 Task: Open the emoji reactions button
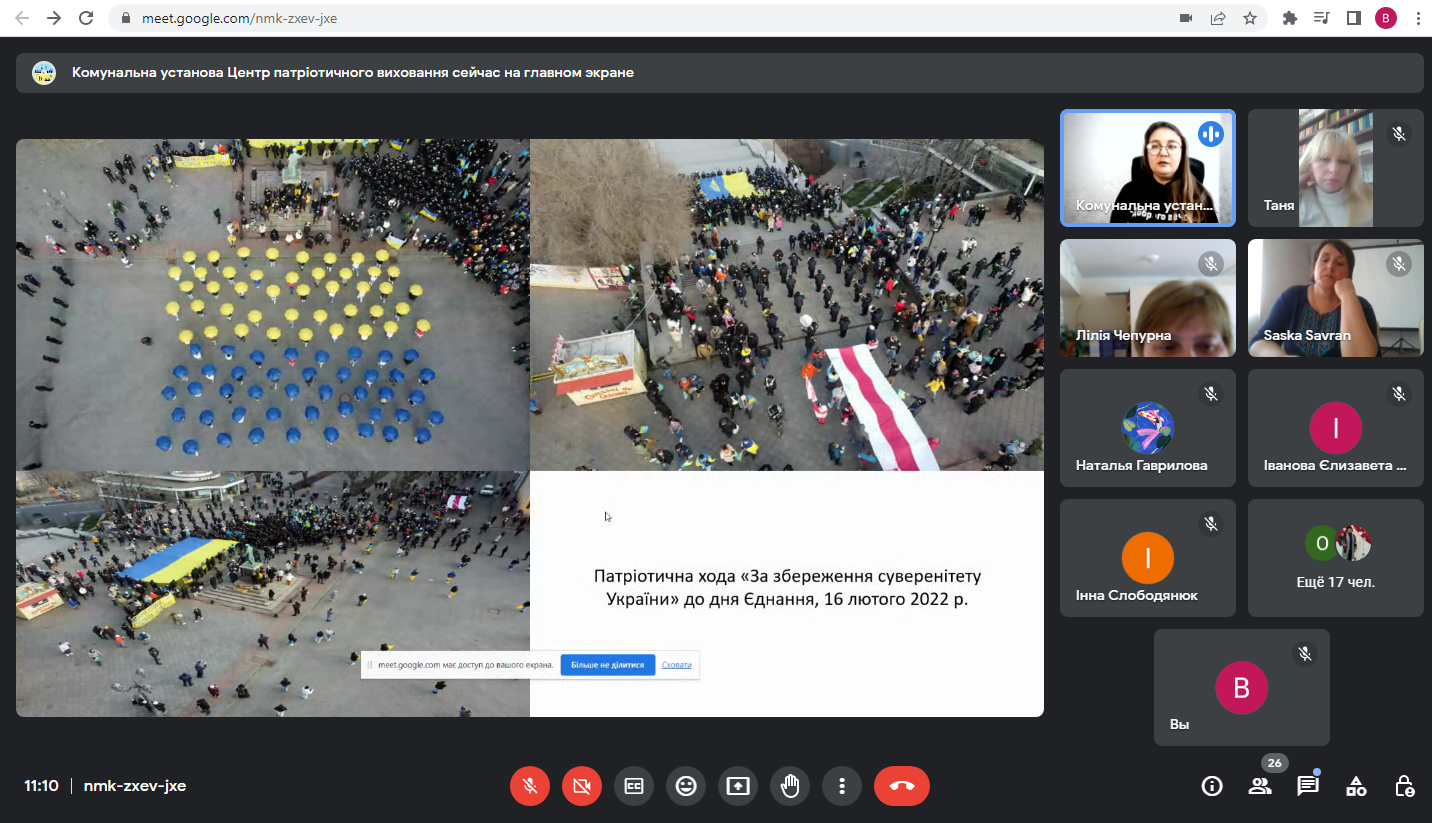tap(686, 786)
